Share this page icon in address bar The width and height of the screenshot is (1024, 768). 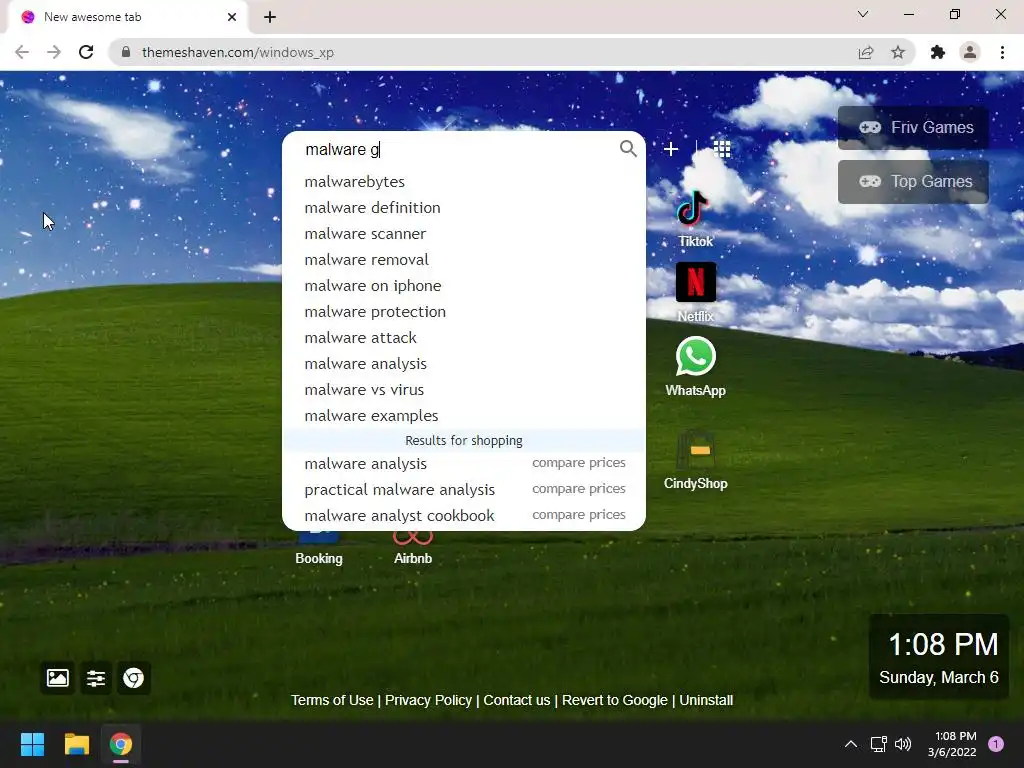[866, 52]
